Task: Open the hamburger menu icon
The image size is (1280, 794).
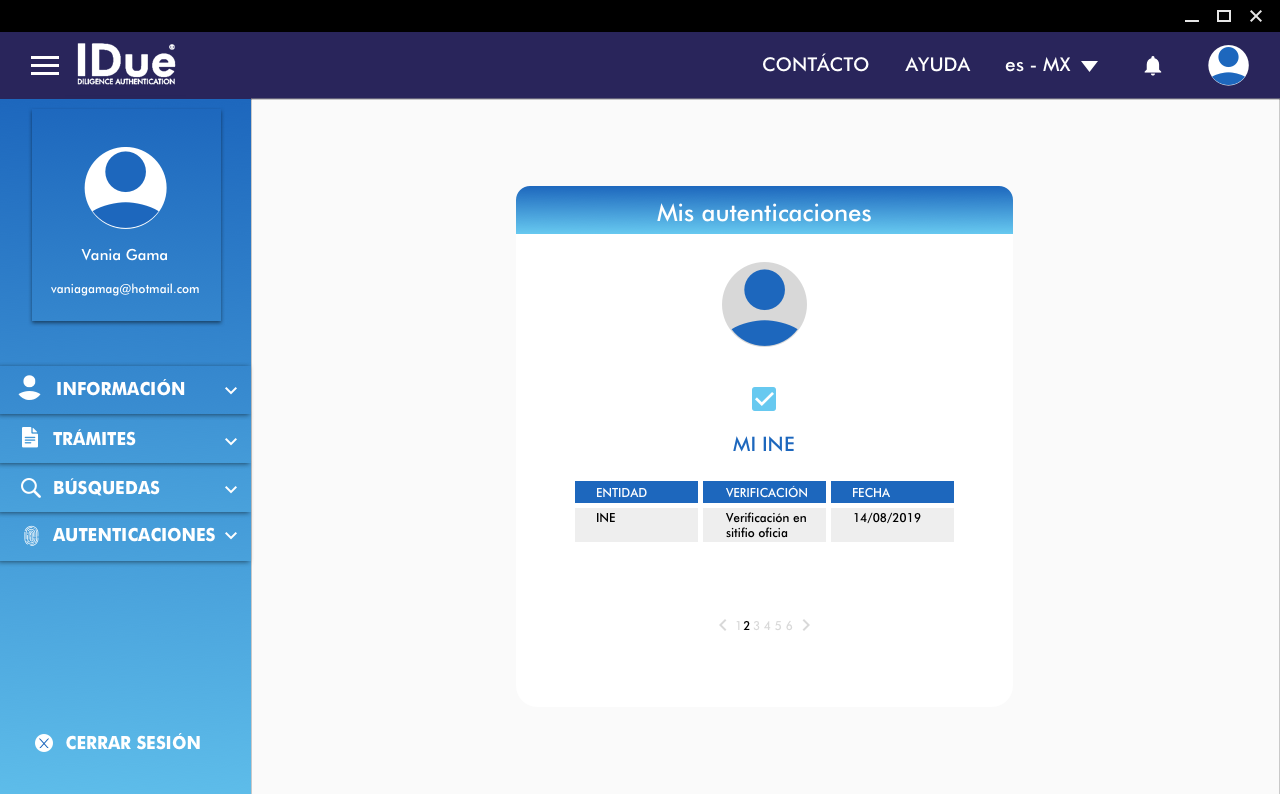Action: [x=45, y=66]
